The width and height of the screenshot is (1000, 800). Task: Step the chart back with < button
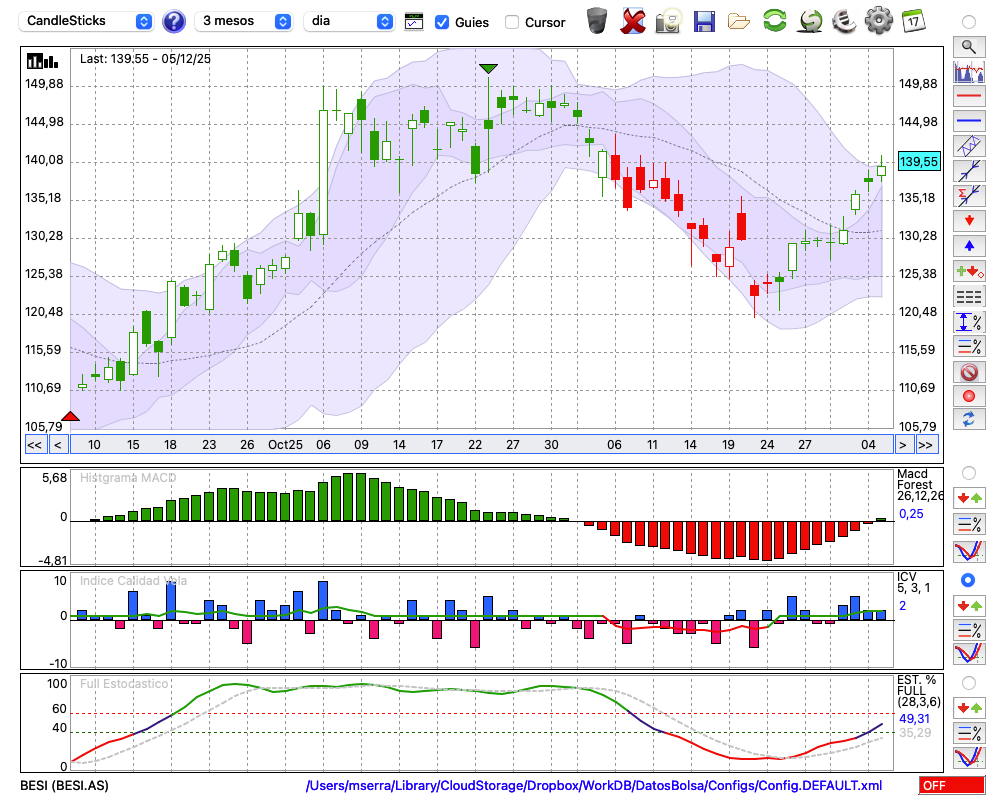(x=58, y=445)
